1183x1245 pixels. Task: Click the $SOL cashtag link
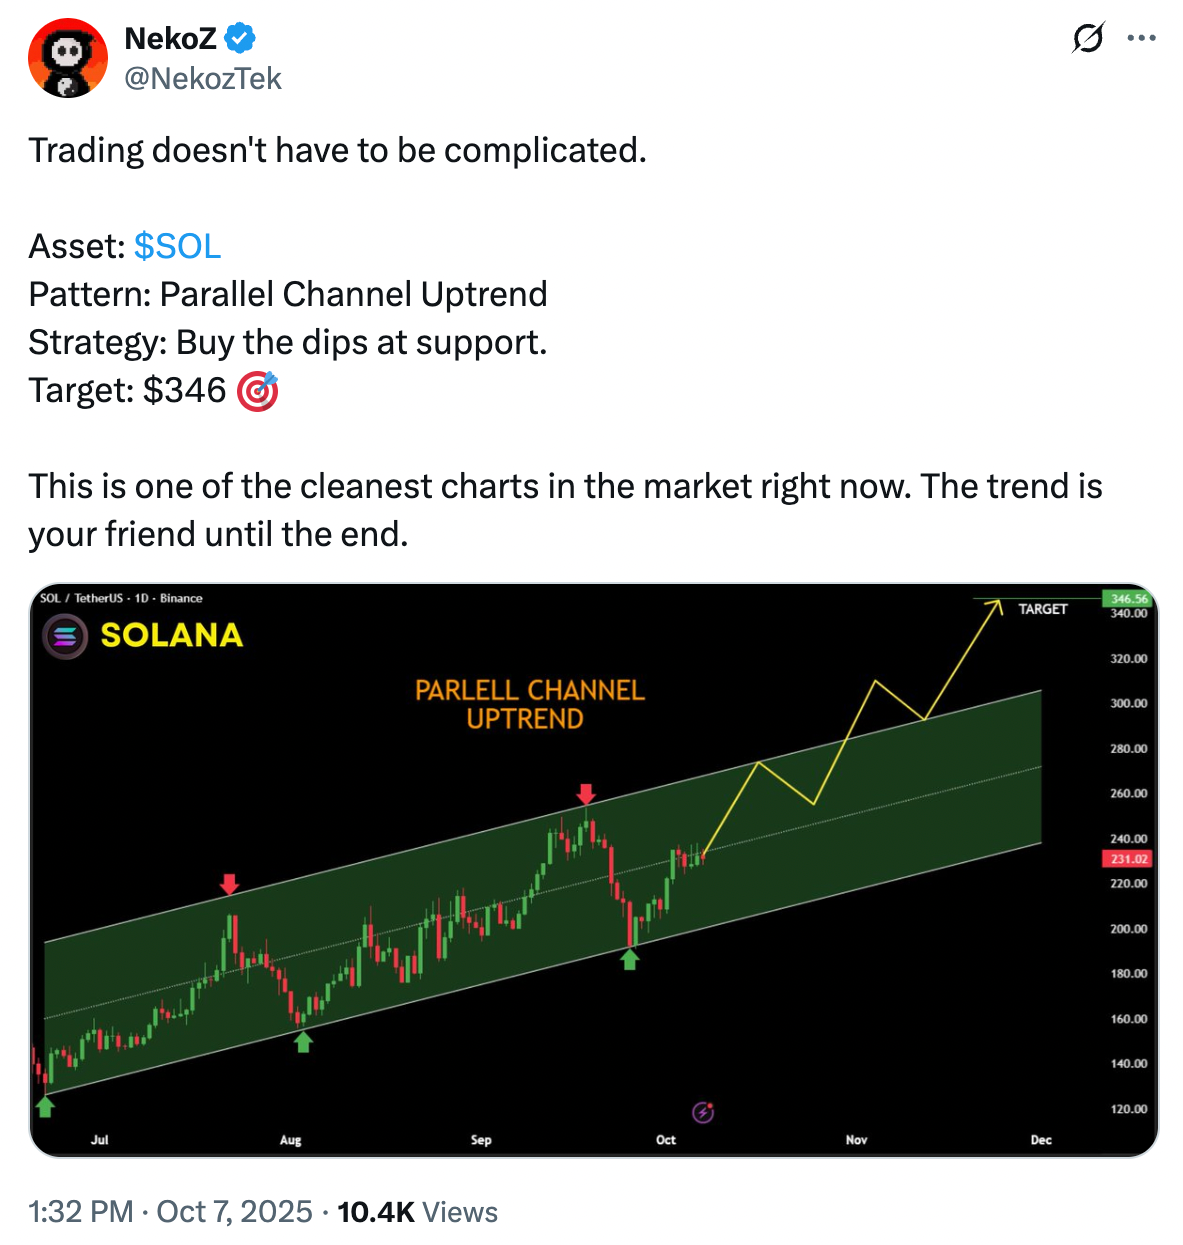(177, 246)
